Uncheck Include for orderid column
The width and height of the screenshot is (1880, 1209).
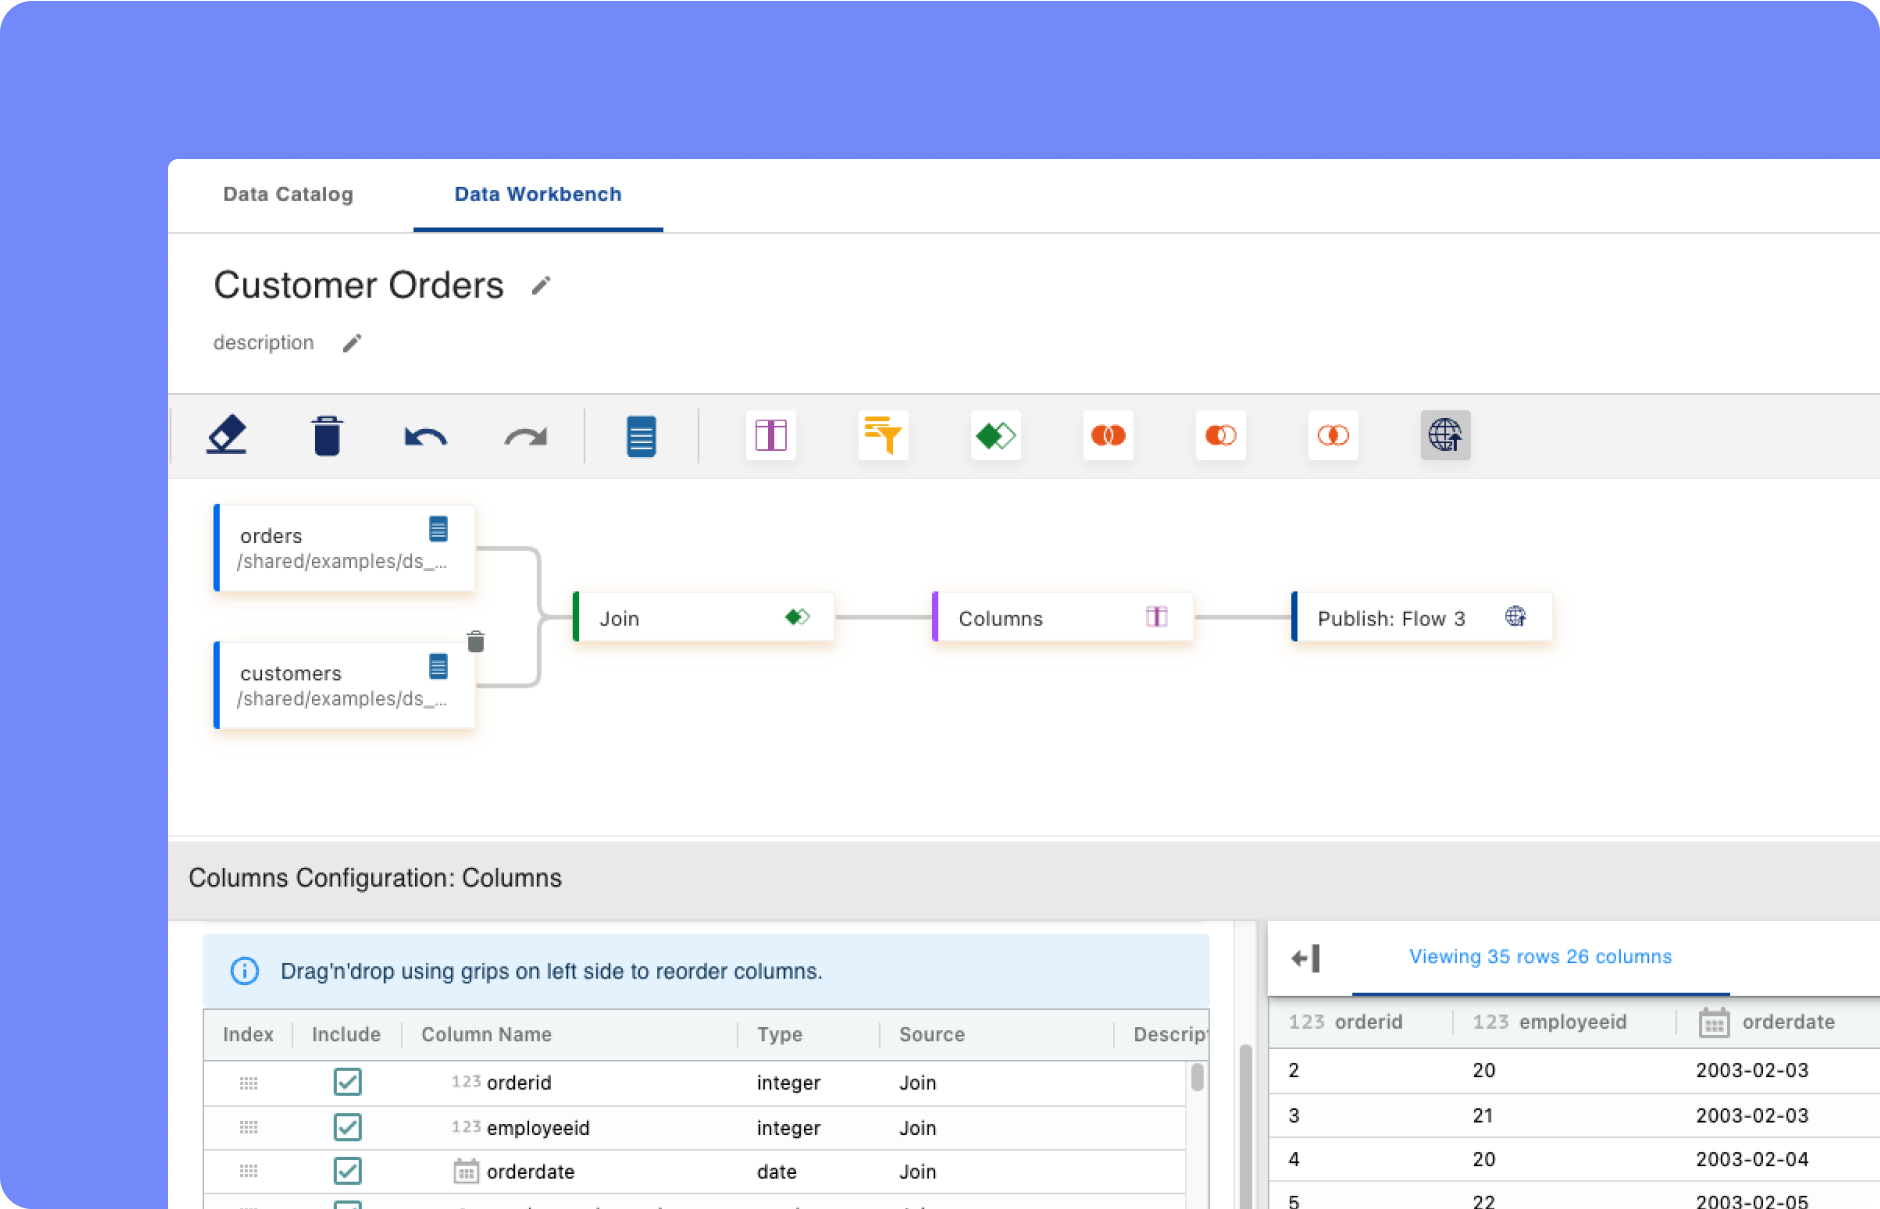pyautogui.click(x=347, y=1082)
